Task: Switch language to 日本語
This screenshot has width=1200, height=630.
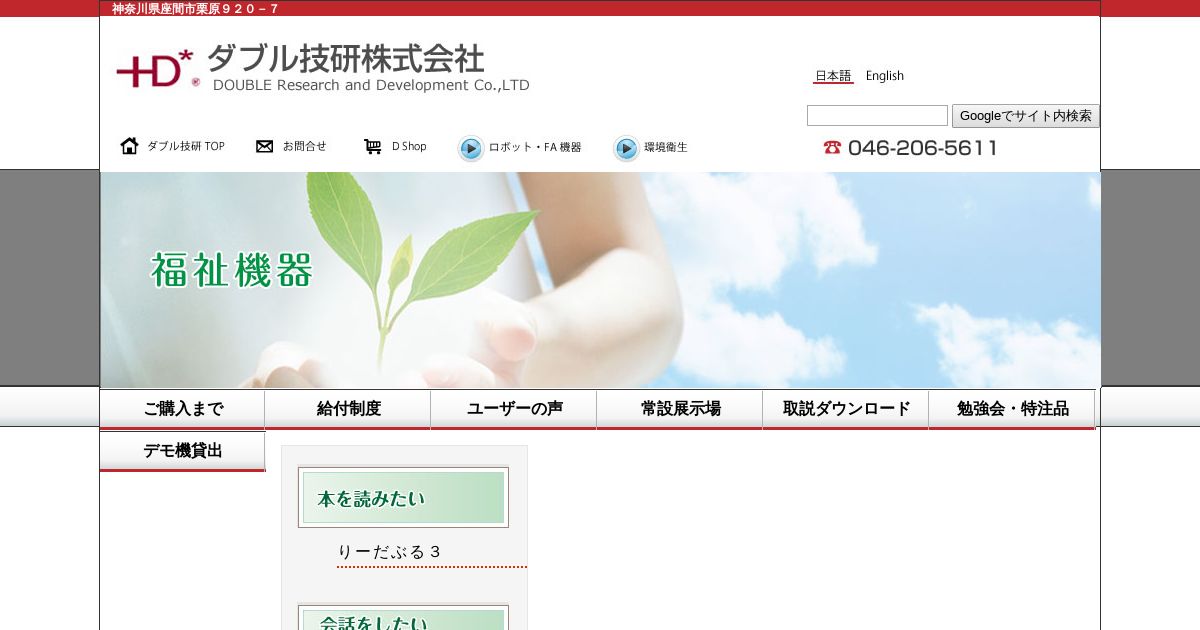Action: point(833,76)
